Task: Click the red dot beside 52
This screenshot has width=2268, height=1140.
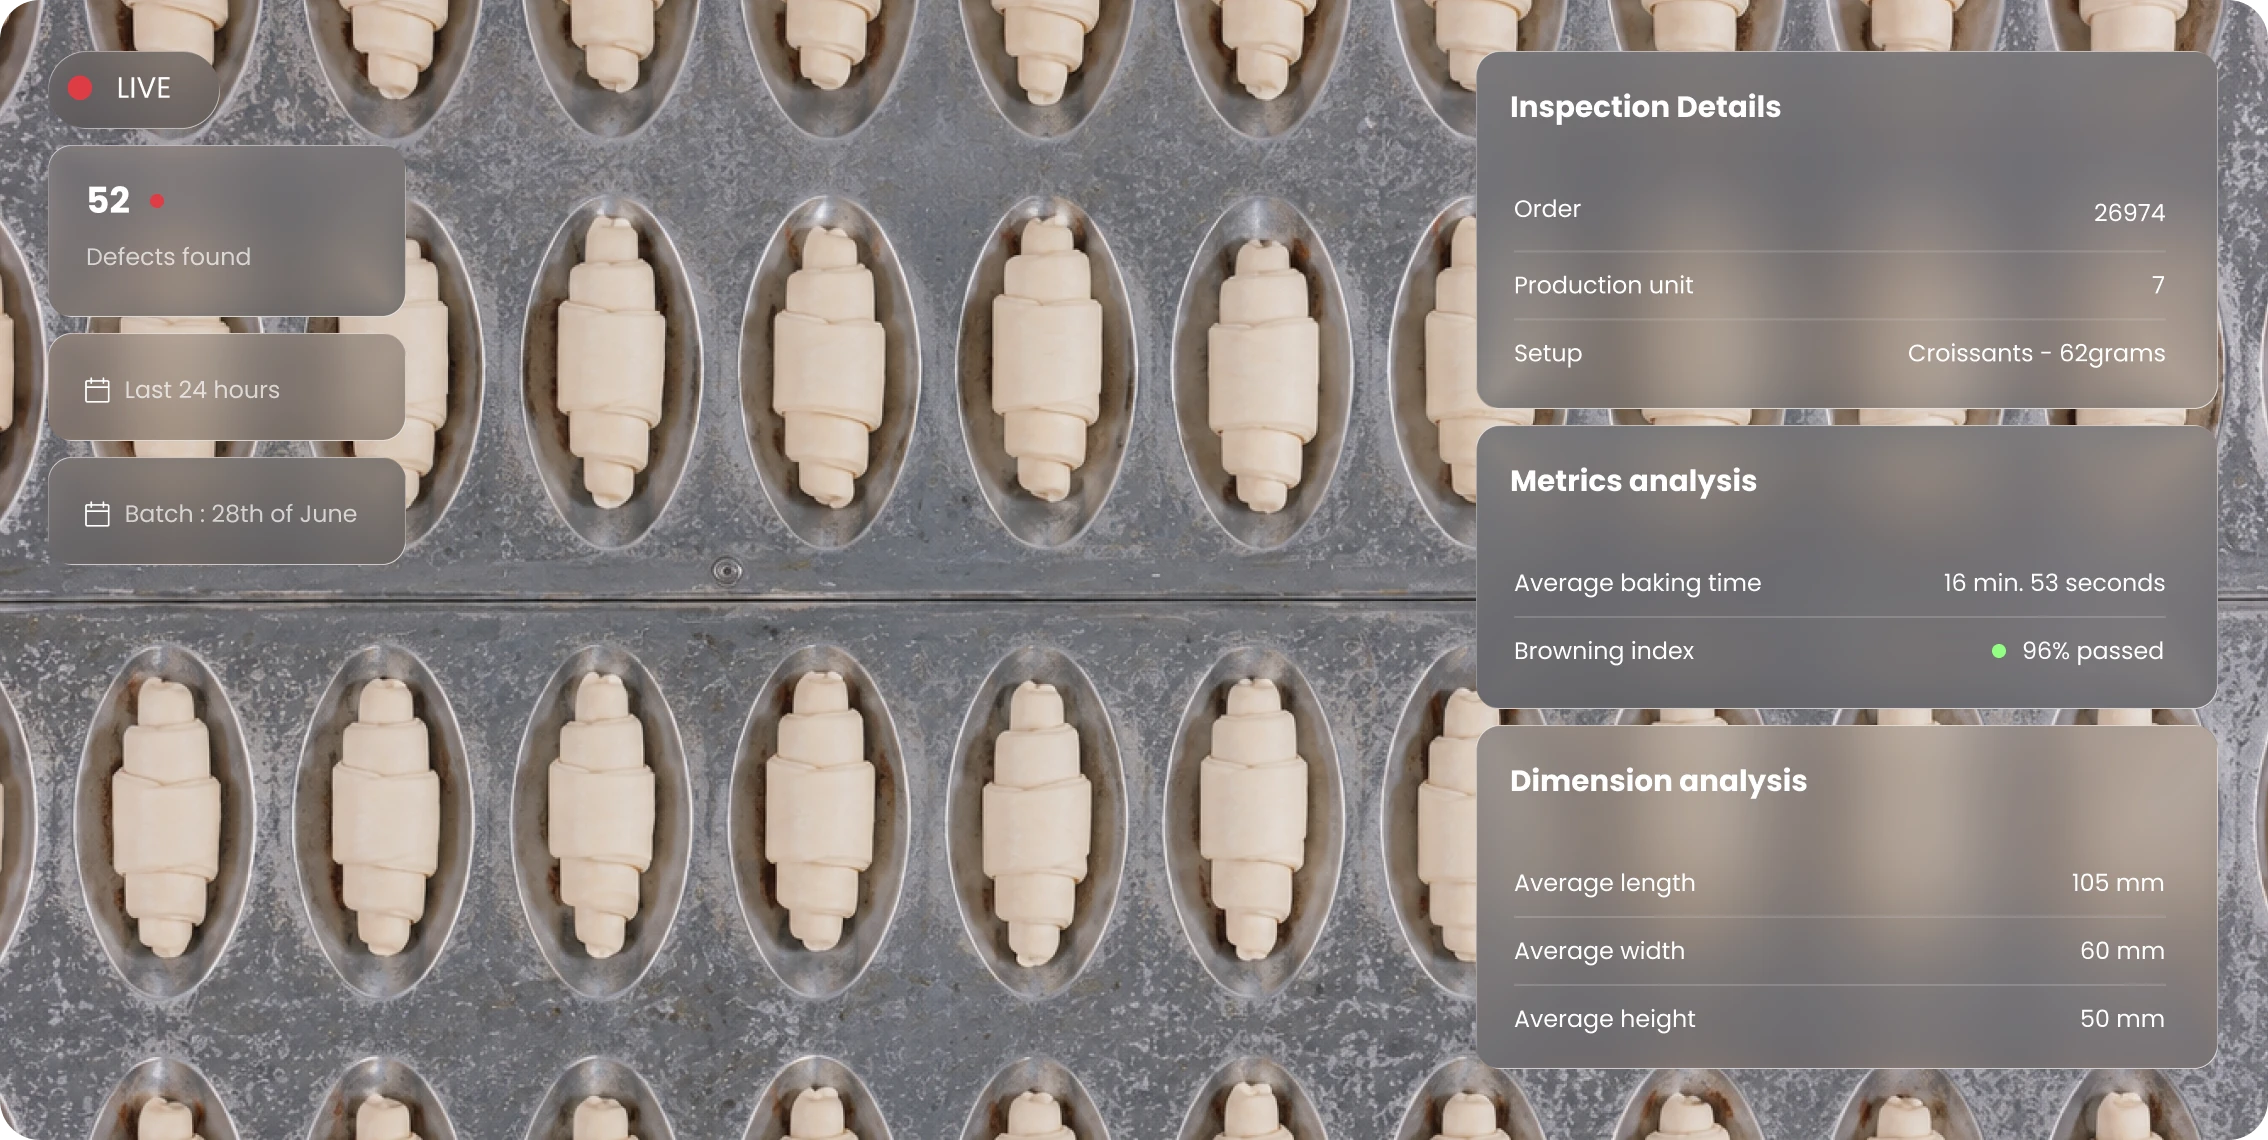Action: coord(157,201)
